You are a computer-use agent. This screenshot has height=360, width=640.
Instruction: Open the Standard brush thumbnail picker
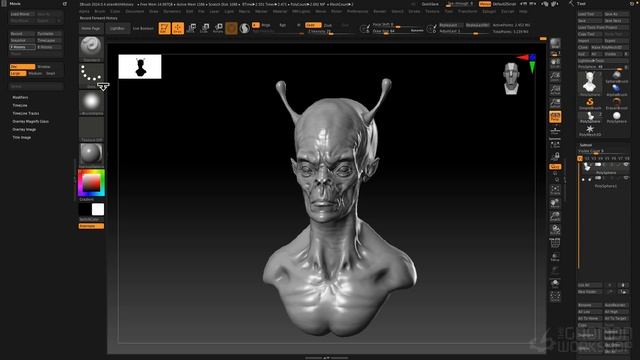point(91,49)
